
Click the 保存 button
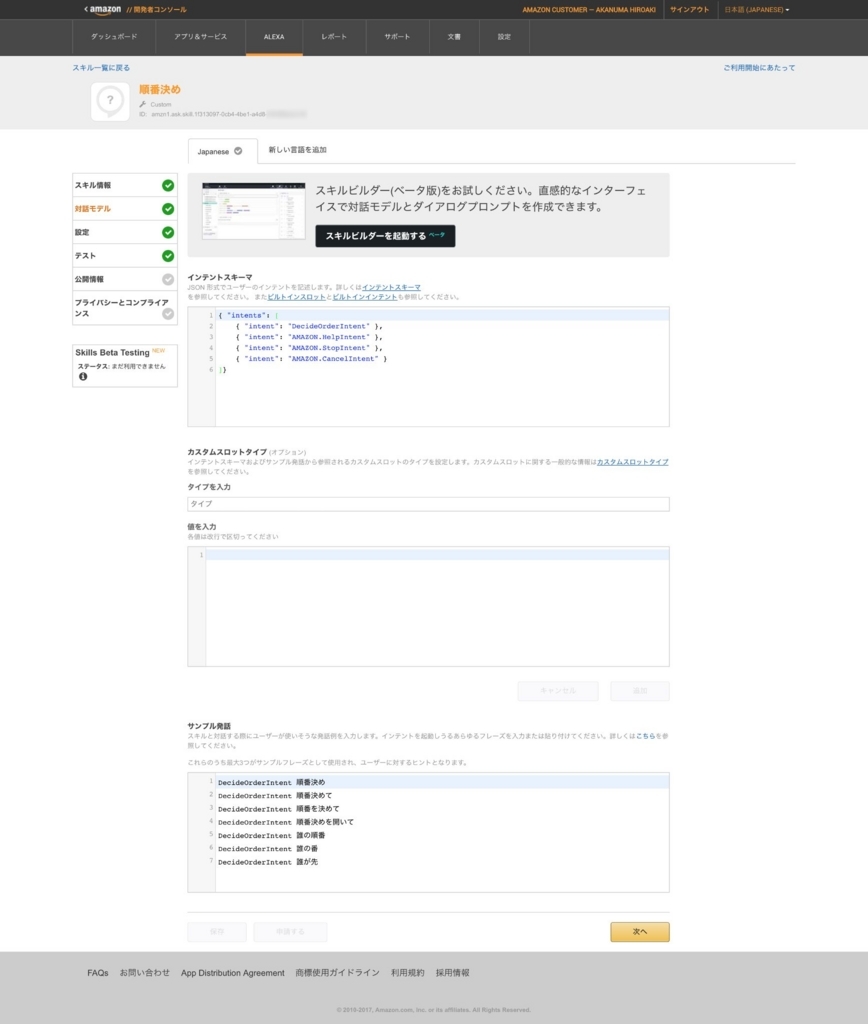[x=217, y=932]
